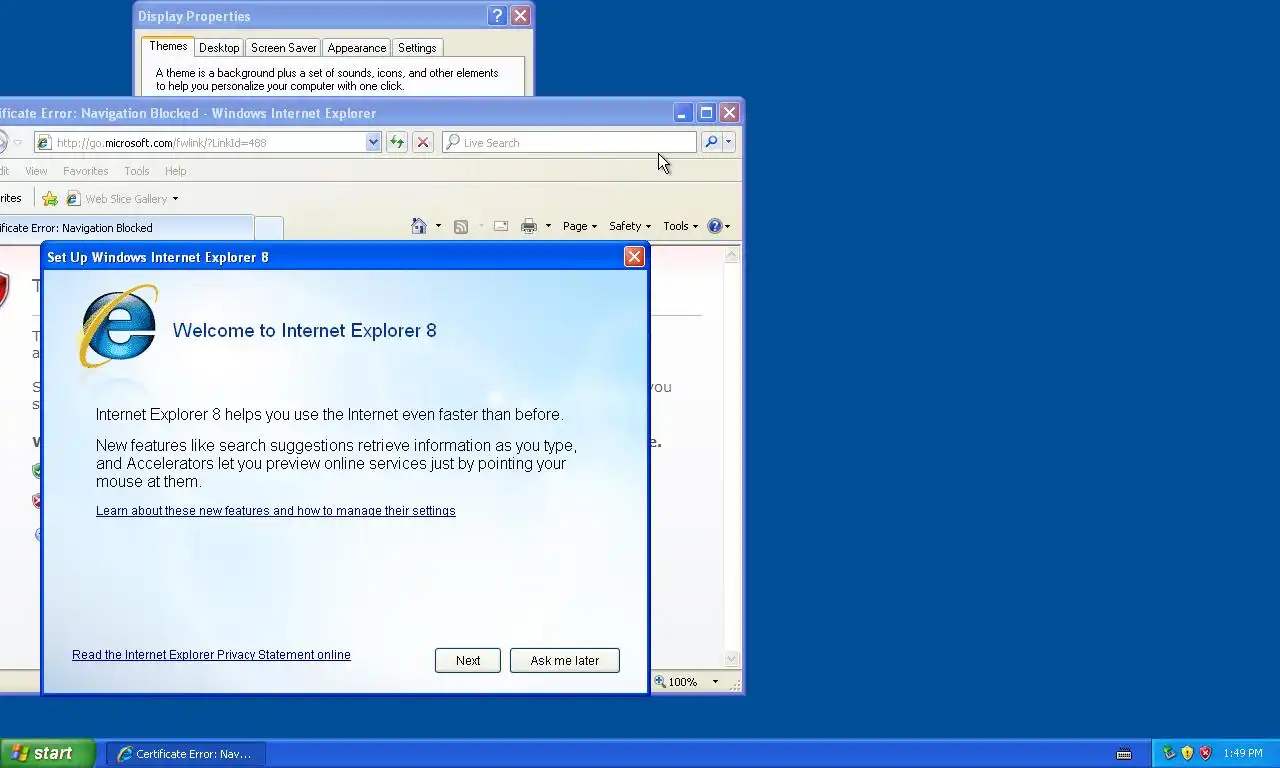The image size is (1280, 768).
Task: Expand the Web Slice Gallery dropdown arrow
Action: point(175,199)
